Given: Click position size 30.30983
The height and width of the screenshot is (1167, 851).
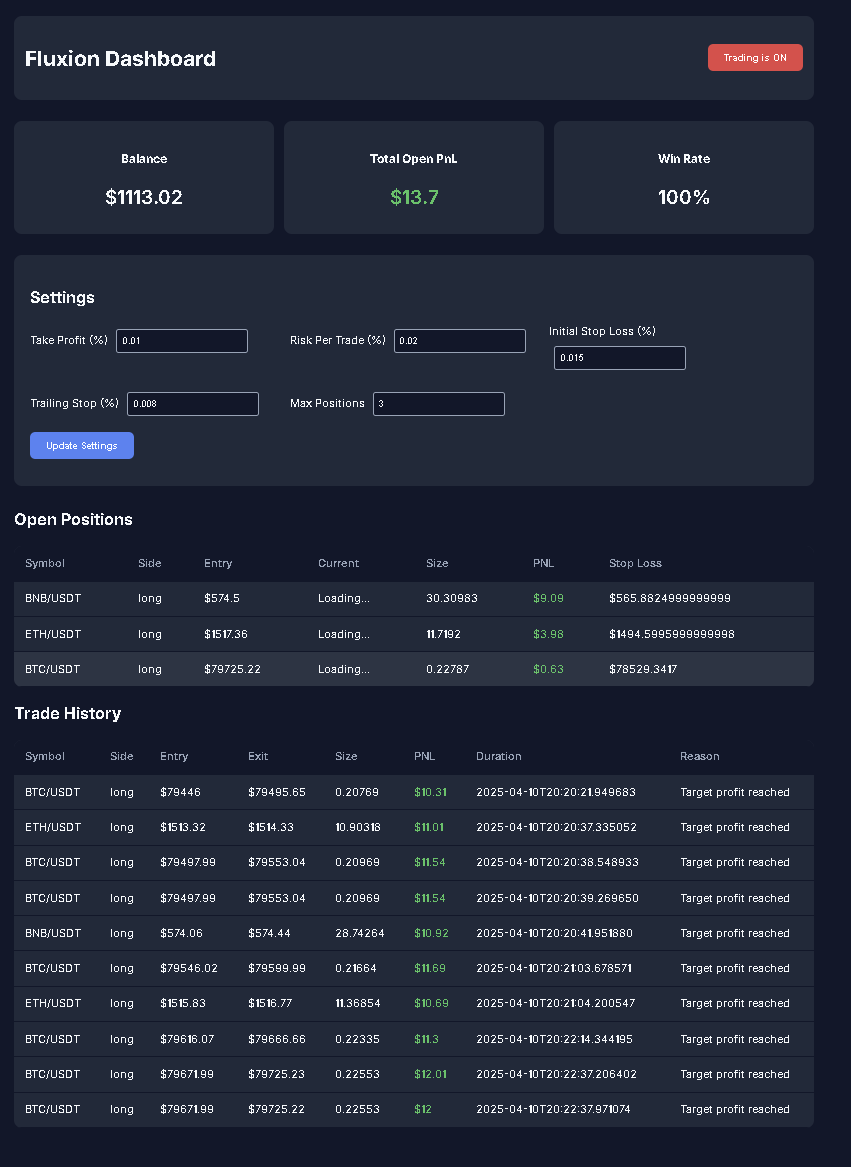Looking at the screenshot, I should (452, 598).
